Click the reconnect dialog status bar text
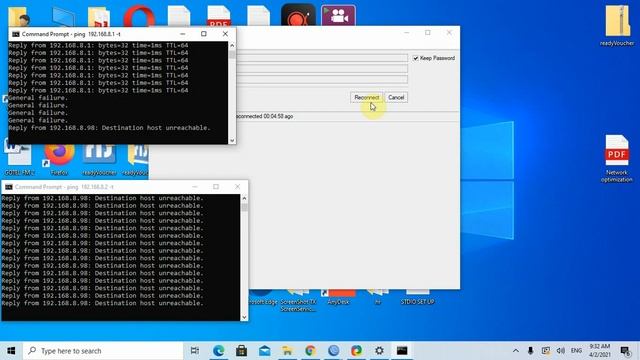Screen dimensions: 640x360 pyautogui.click(x=264, y=116)
